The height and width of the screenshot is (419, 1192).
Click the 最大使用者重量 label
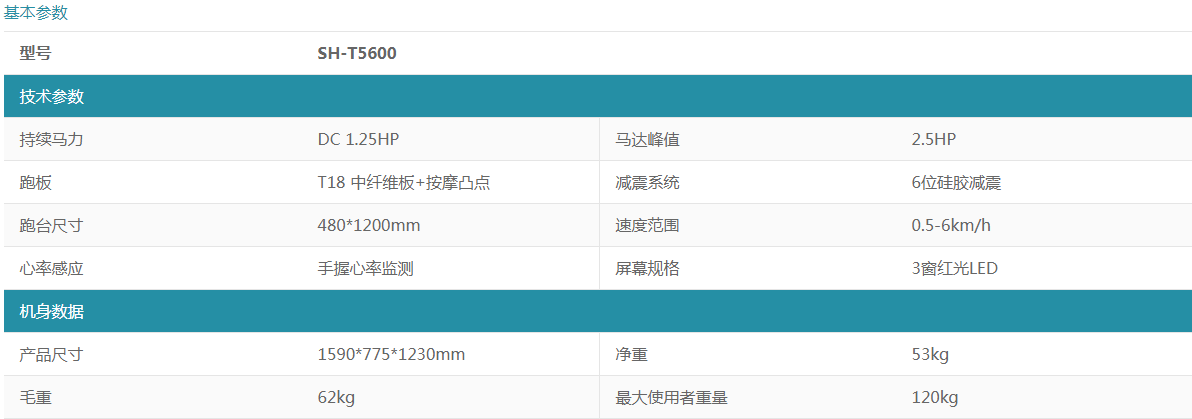[671, 398]
